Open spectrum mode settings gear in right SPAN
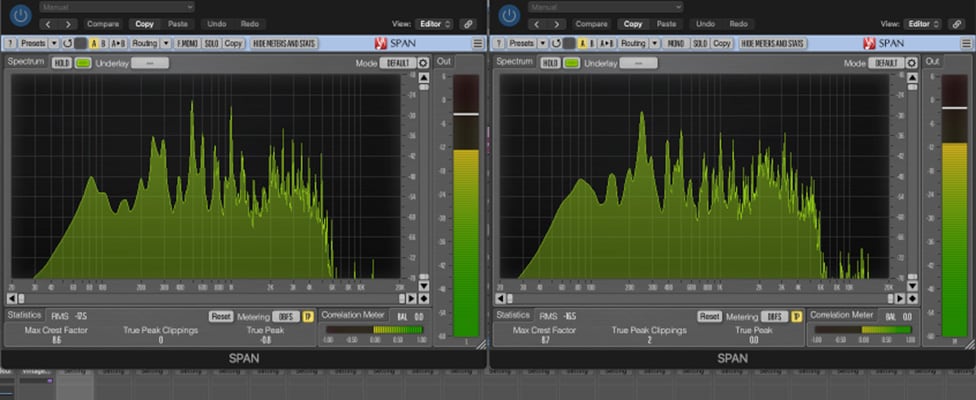The image size is (976, 400). tap(912, 63)
